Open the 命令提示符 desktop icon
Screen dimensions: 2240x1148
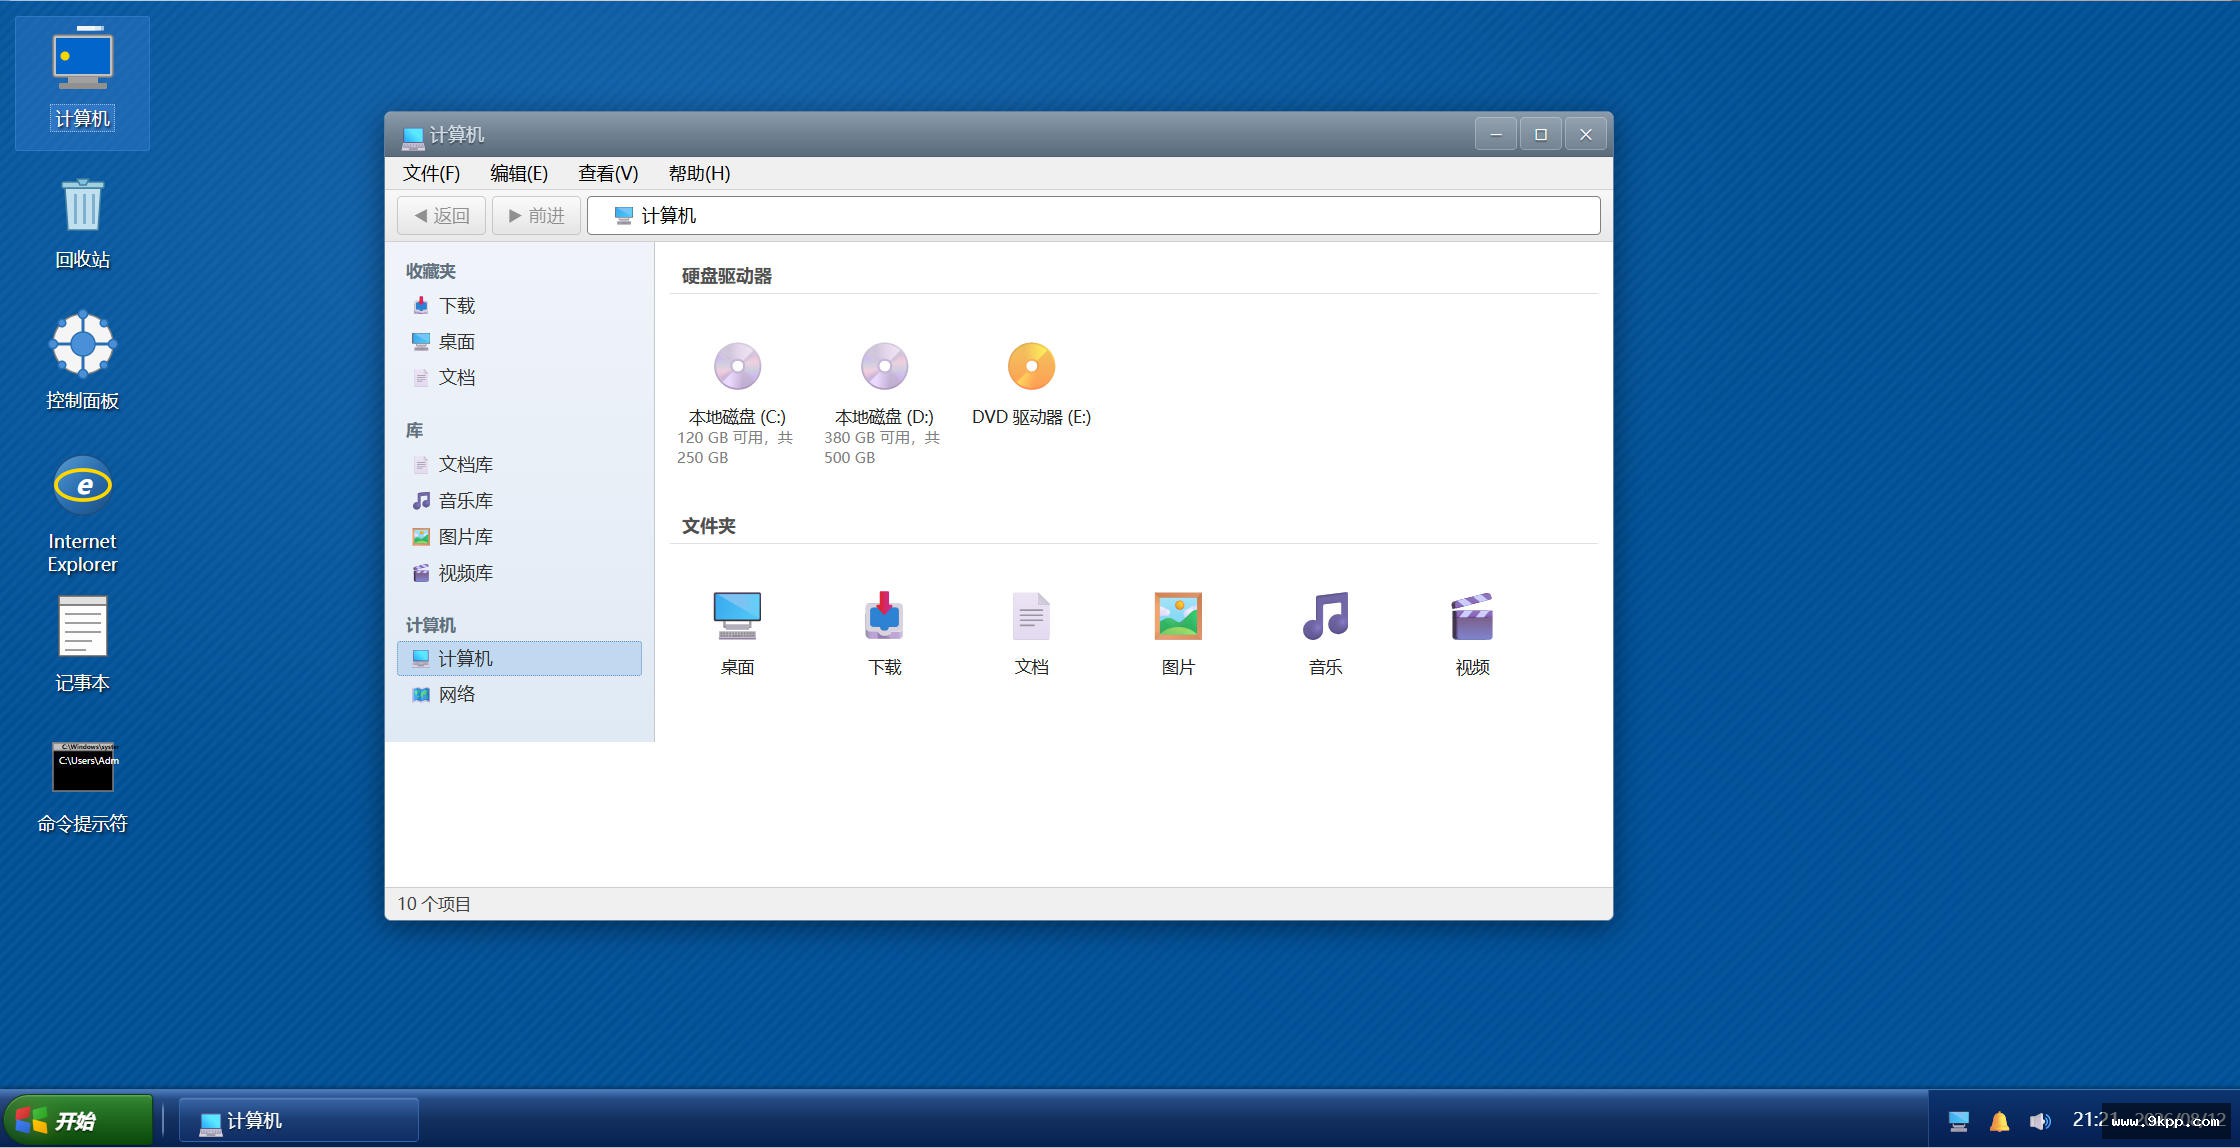(82, 787)
